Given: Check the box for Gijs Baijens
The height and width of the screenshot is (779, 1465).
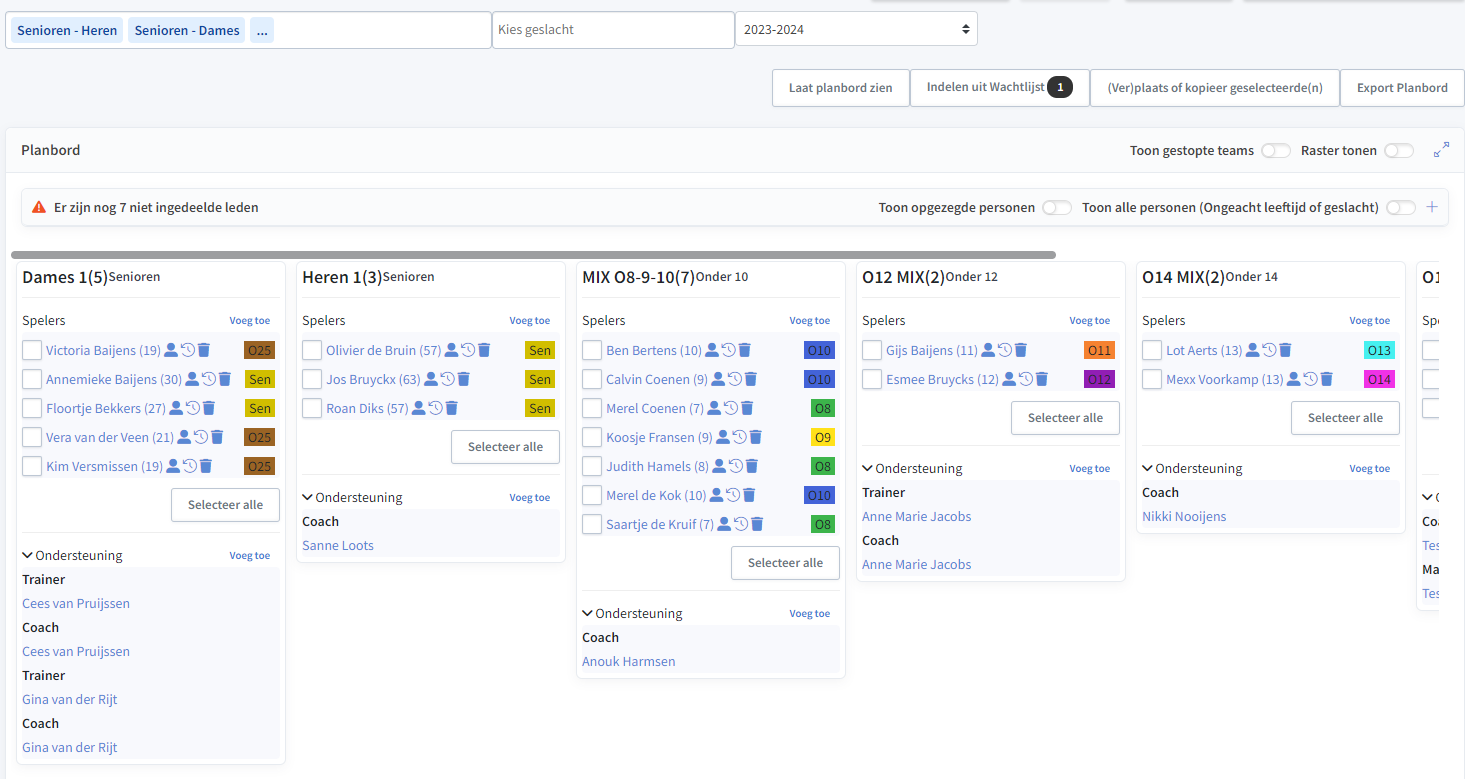Looking at the screenshot, I should click(872, 350).
